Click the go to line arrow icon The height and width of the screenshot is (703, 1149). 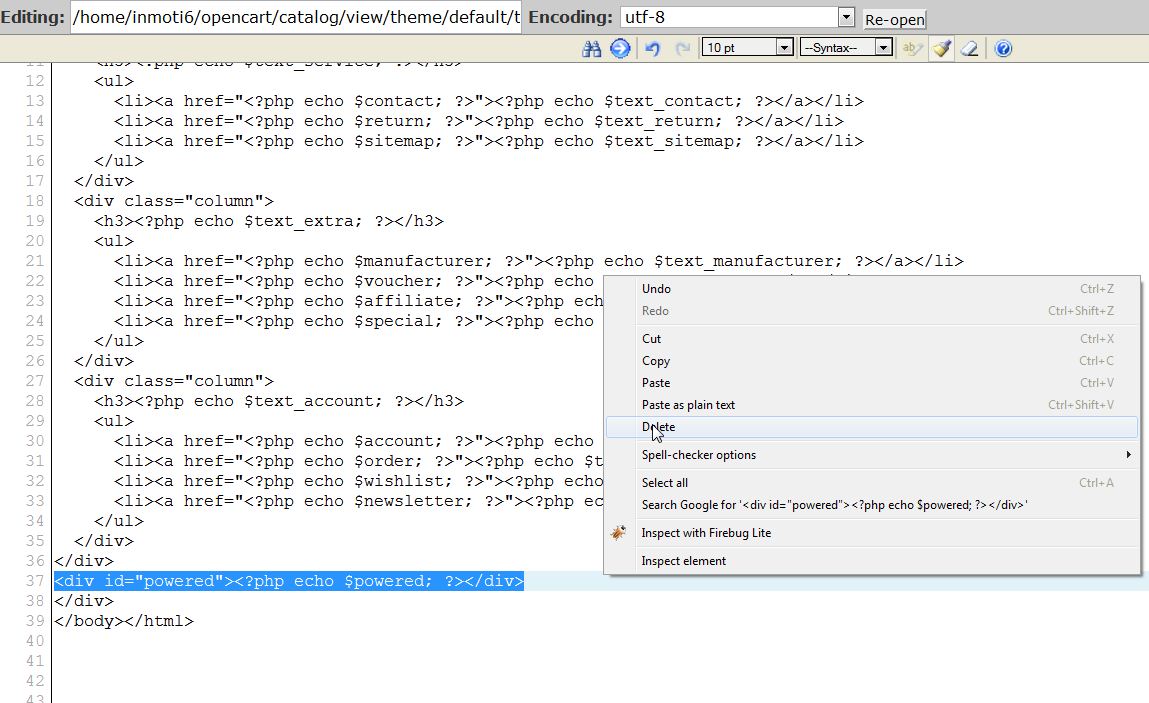620,48
